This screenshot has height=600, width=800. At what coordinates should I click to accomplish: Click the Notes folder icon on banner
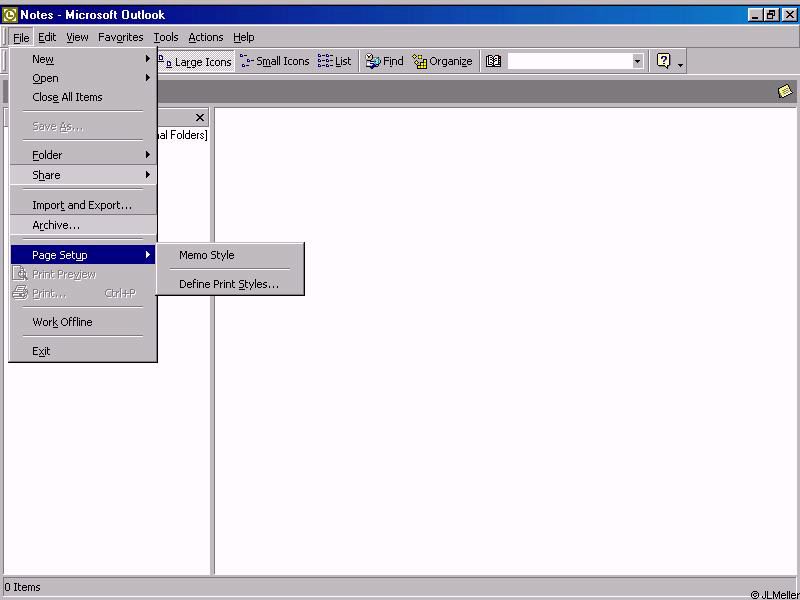[785, 92]
